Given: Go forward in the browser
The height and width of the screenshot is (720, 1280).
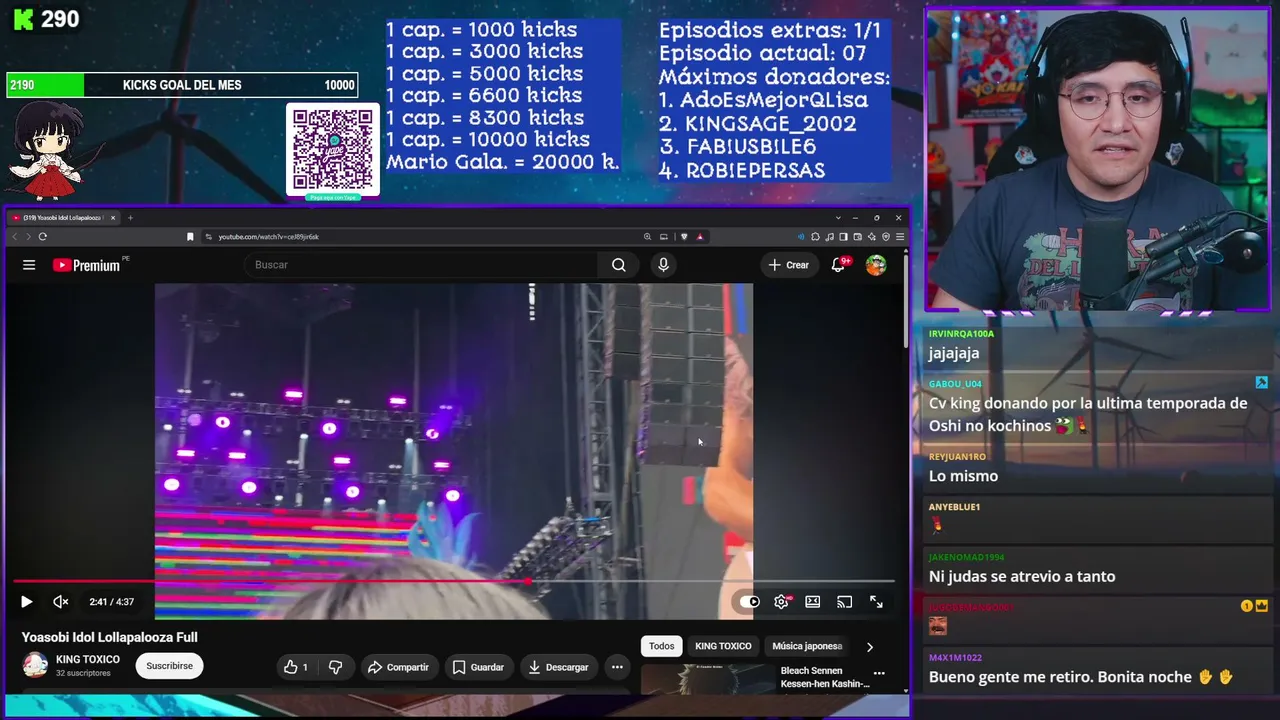Looking at the screenshot, I should point(28,237).
